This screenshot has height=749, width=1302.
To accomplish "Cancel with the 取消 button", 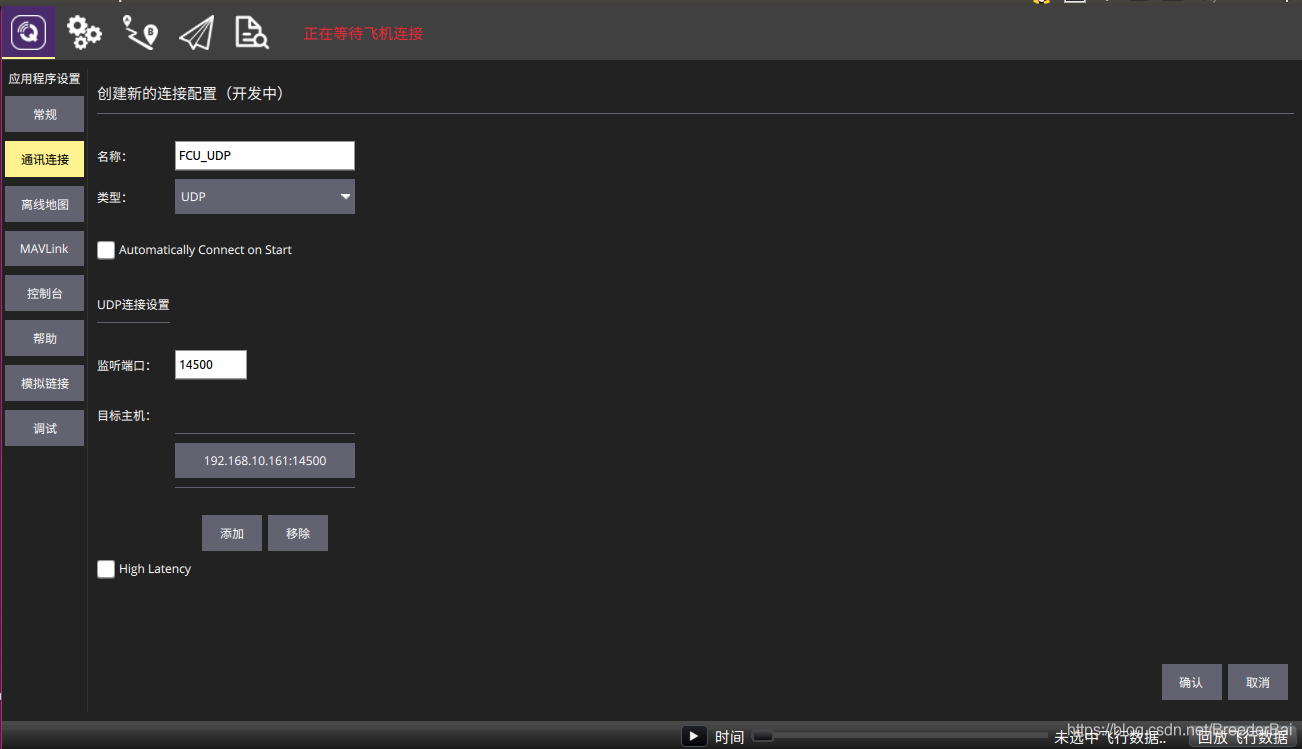I will tap(1258, 682).
